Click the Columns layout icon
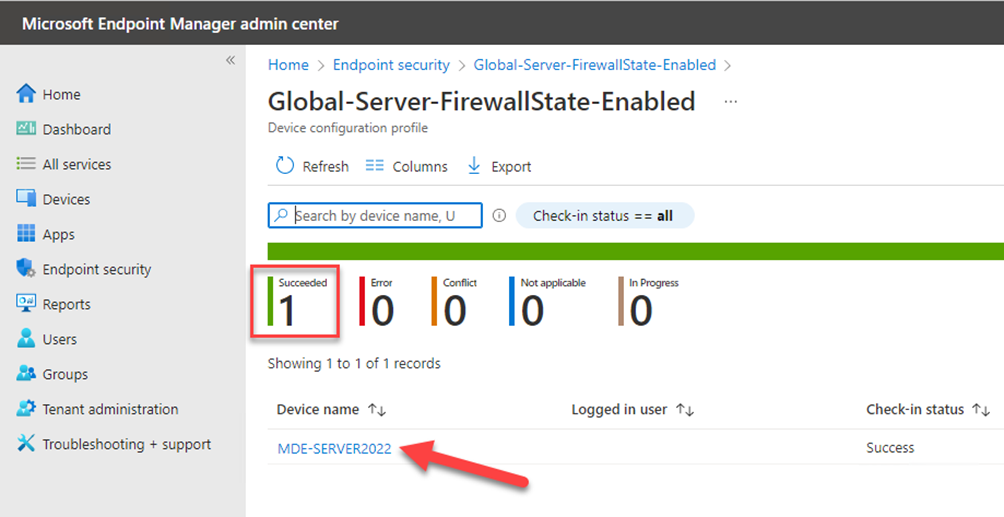 tap(375, 166)
